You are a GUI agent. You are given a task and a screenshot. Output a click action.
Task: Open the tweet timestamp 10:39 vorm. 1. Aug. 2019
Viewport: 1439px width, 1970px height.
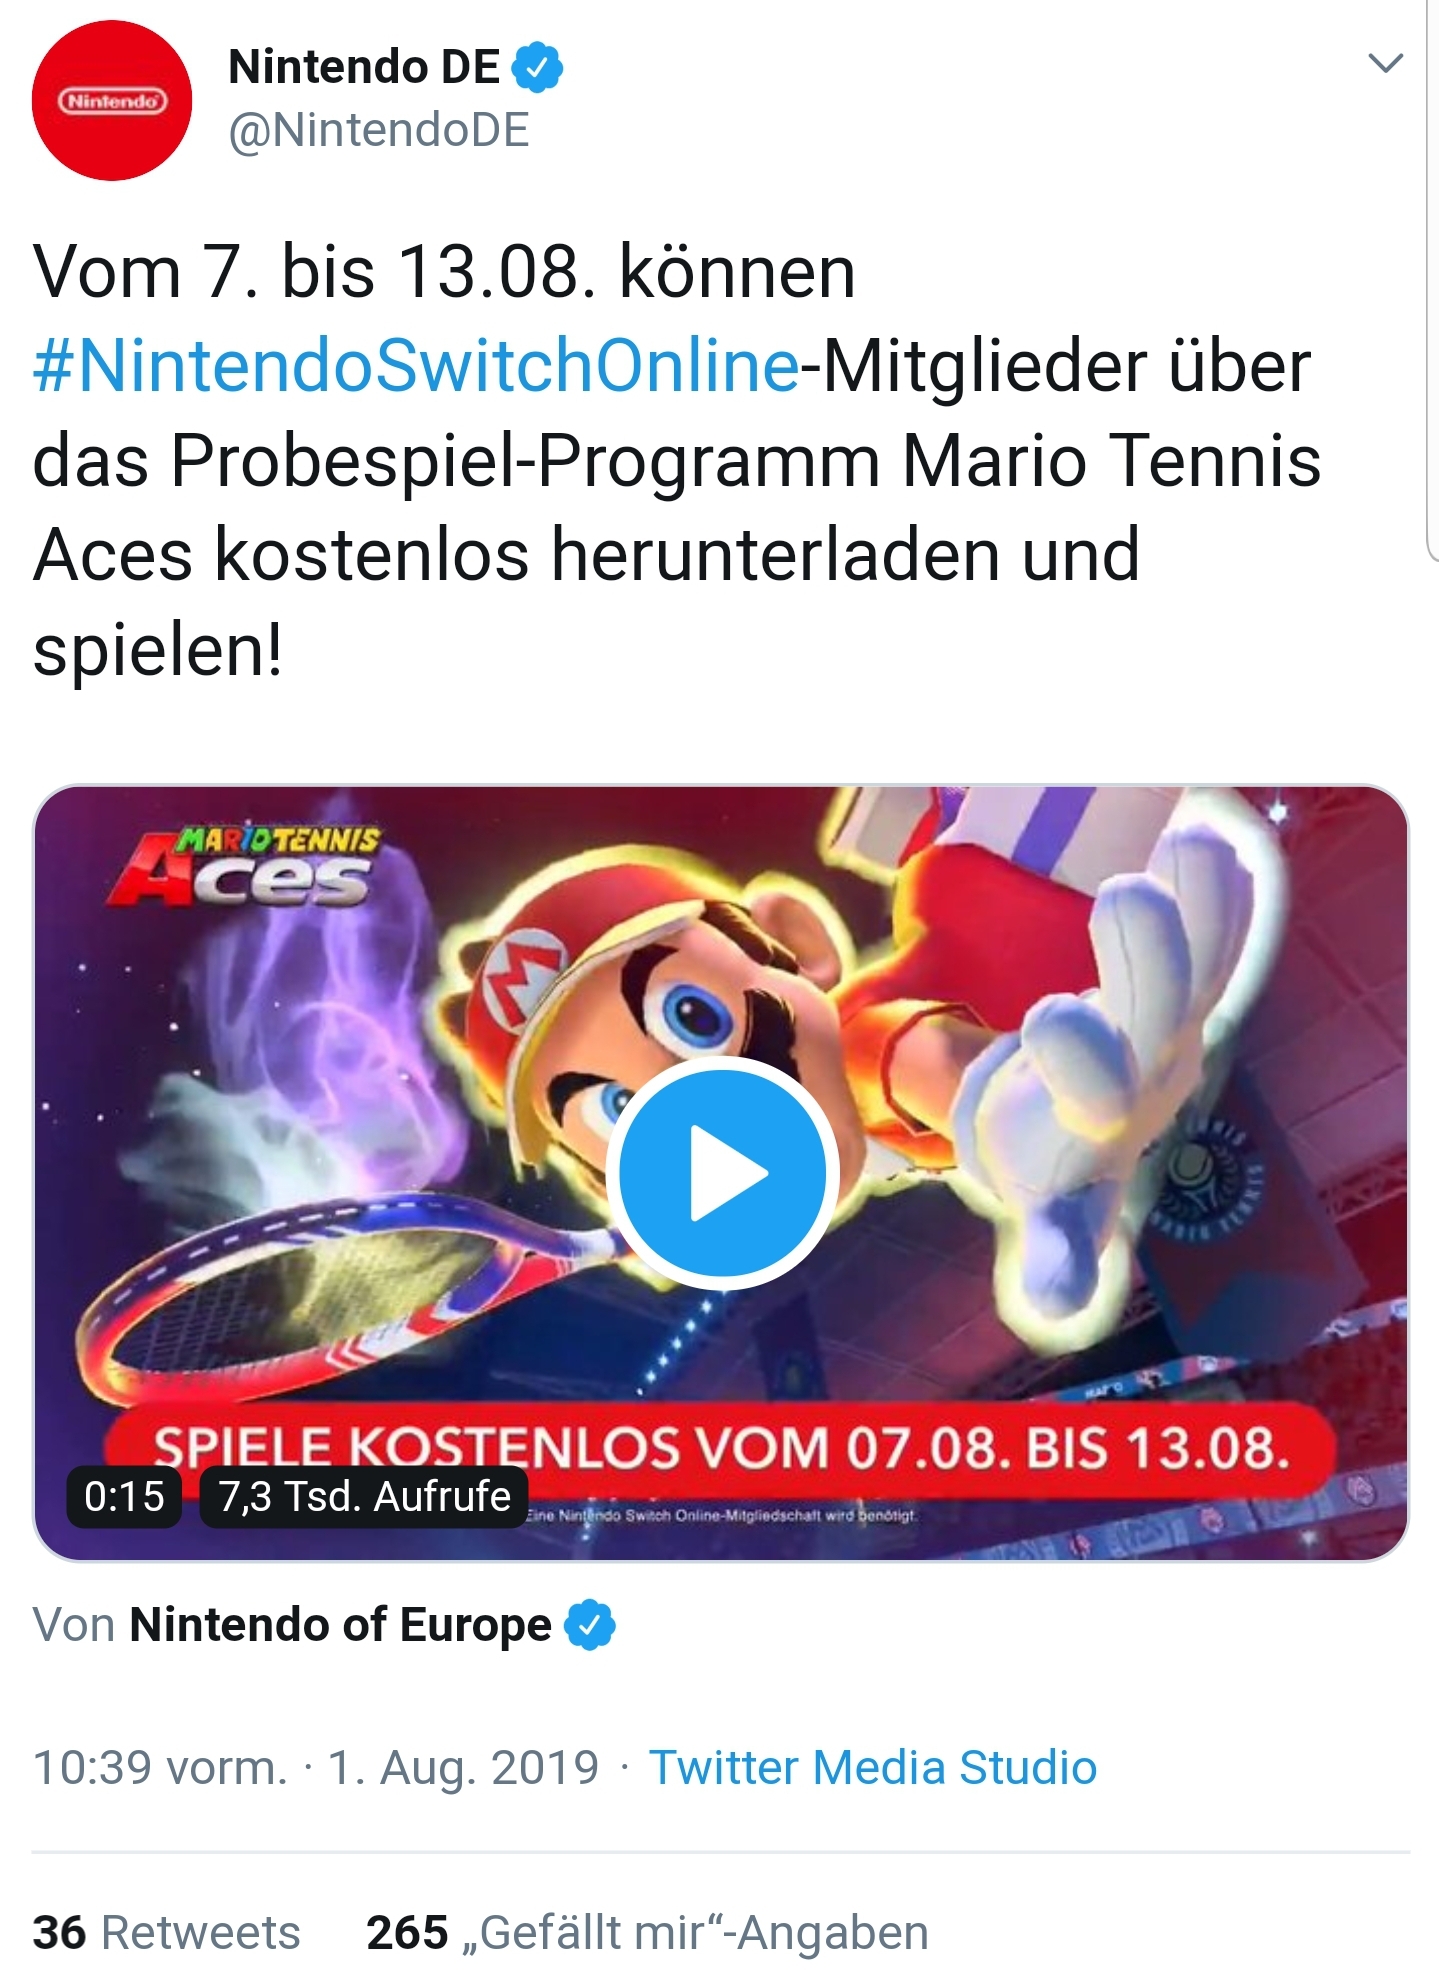[x=316, y=1767]
